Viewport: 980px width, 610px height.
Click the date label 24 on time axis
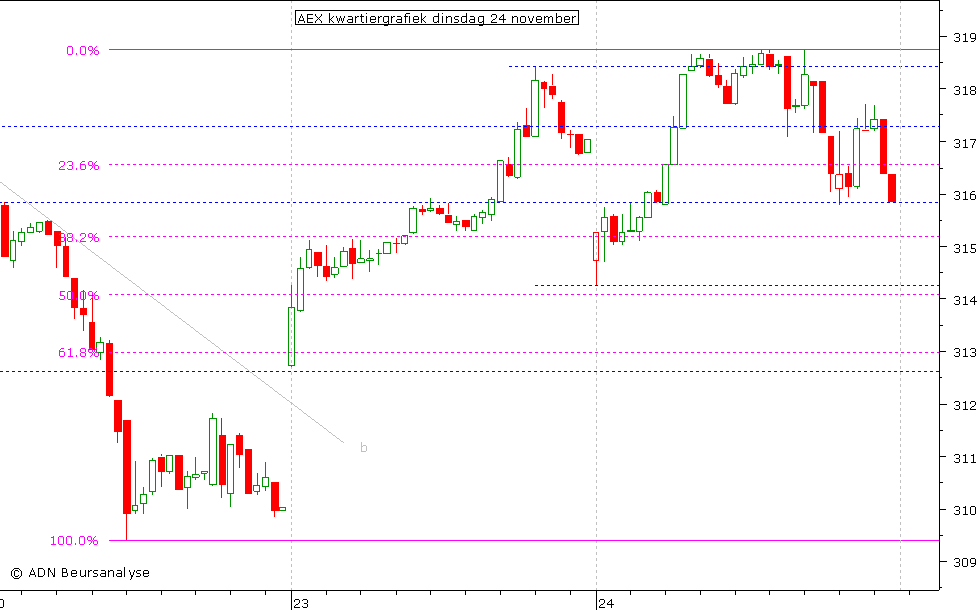[x=606, y=603]
